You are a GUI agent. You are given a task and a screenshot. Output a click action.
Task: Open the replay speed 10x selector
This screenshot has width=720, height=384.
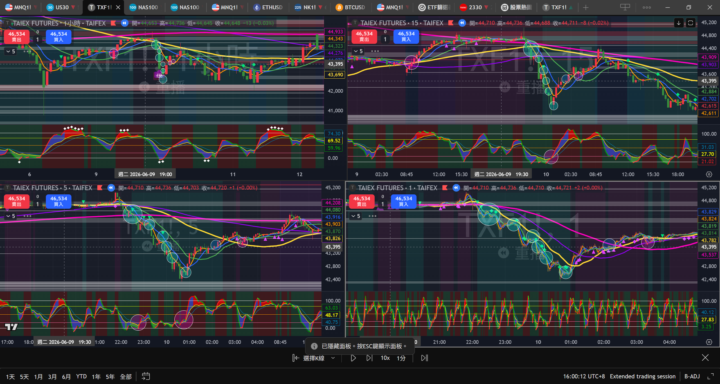coord(385,358)
